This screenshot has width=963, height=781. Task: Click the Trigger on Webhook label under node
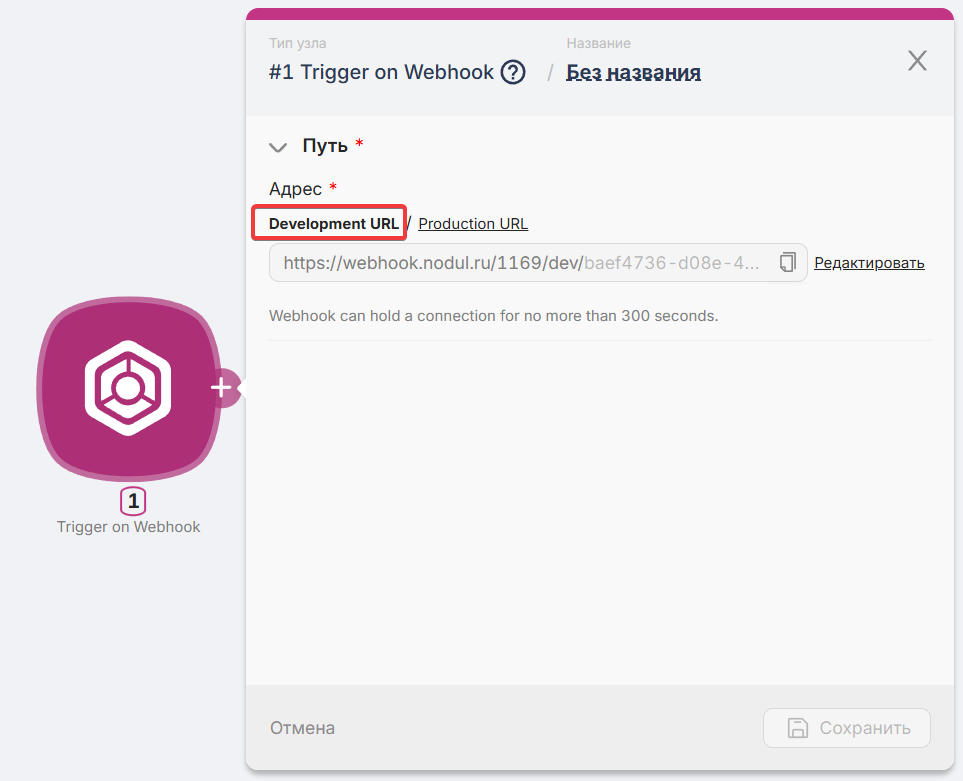tap(128, 527)
